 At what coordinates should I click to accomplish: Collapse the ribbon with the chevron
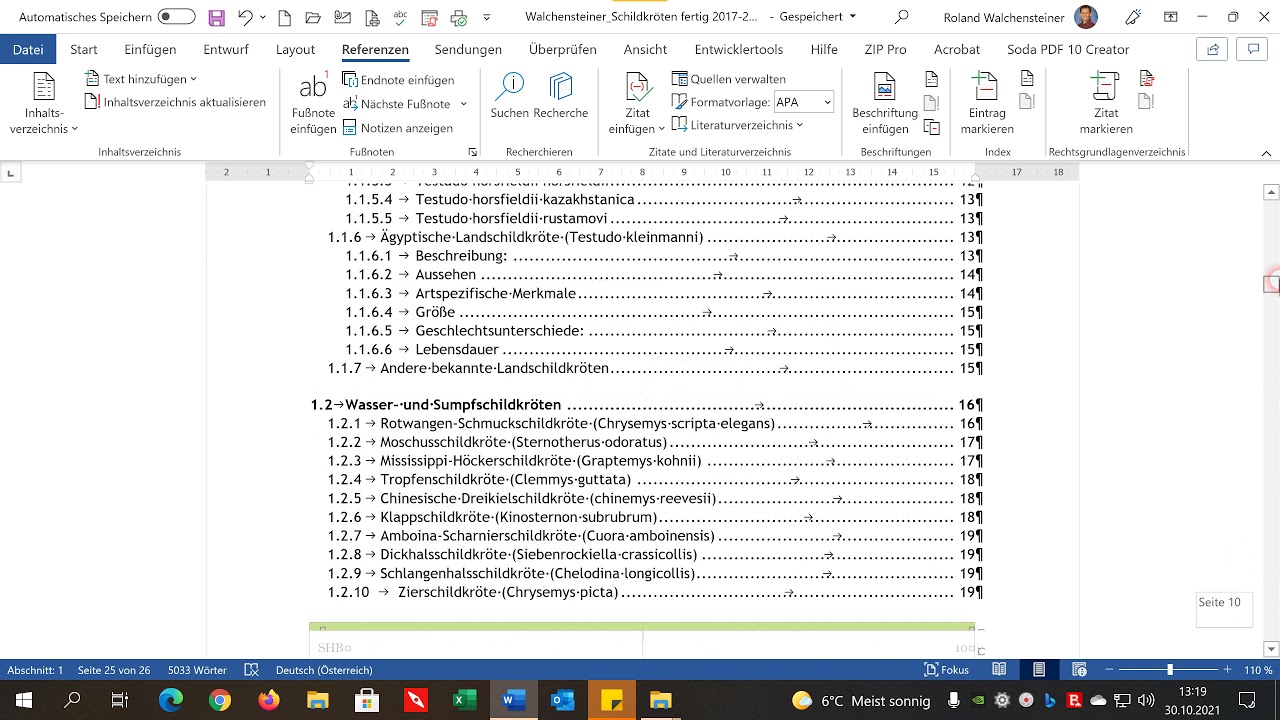tap(1267, 153)
